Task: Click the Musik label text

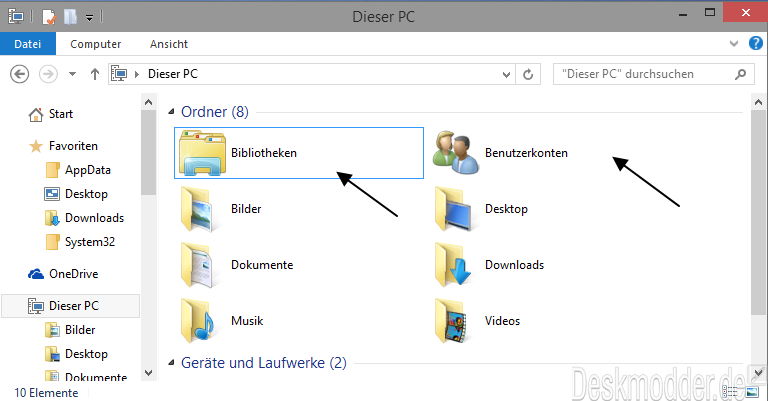Action: (247, 321)
